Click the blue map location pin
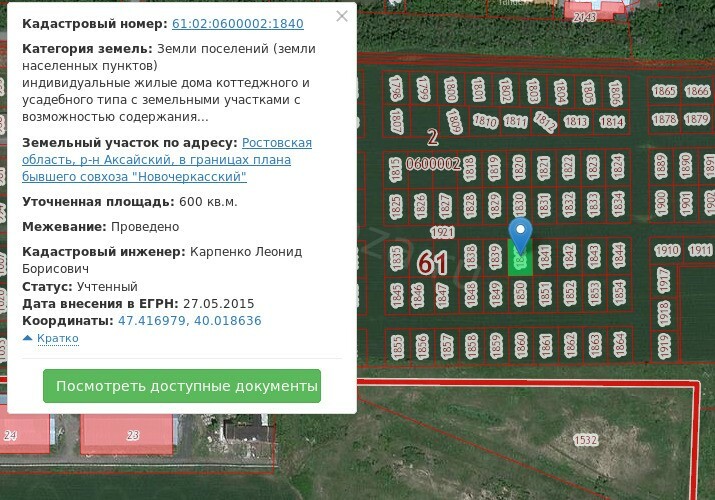Viewport: 715px width, 500px height. (x=519, y=236)
